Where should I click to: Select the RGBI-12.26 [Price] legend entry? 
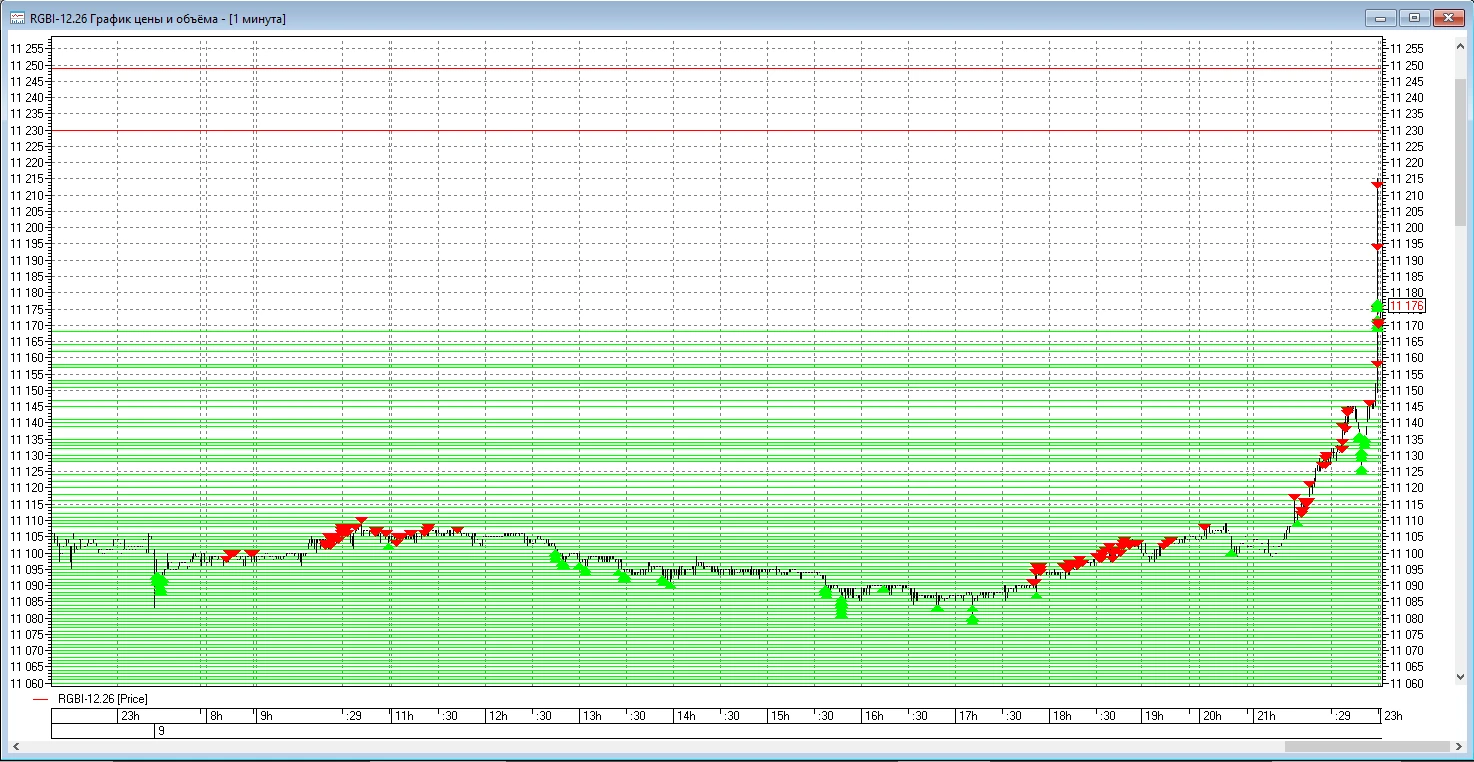[102, 699]
